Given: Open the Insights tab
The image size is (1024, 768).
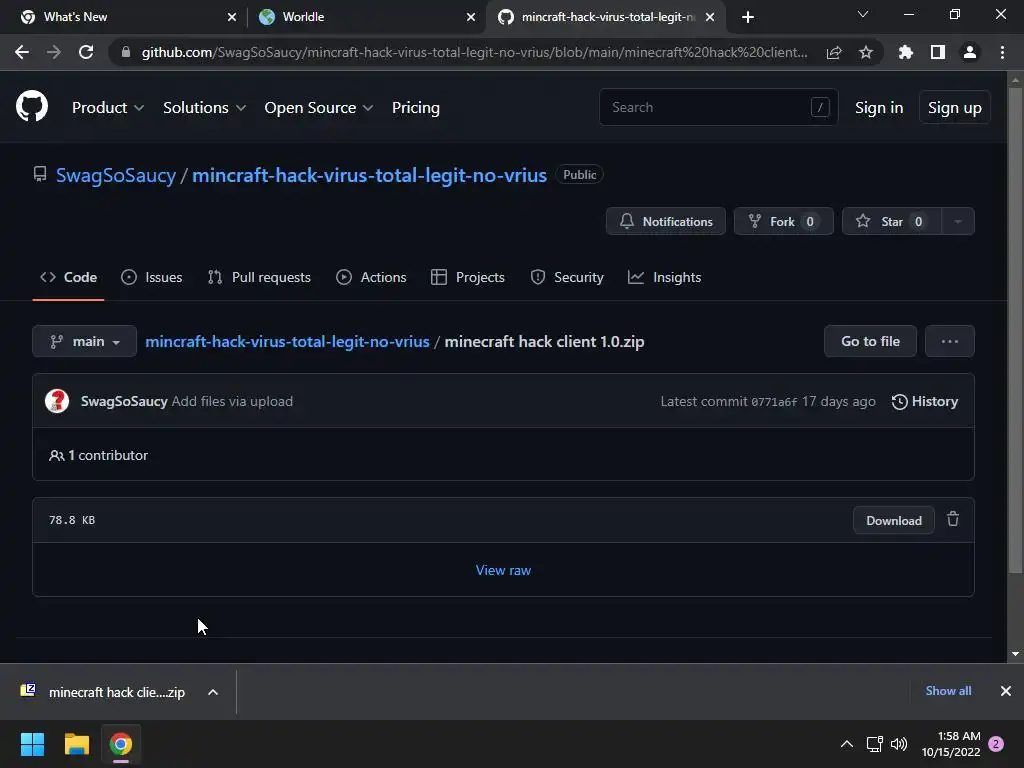Looking at the screenshot, I should coord(664,277).
